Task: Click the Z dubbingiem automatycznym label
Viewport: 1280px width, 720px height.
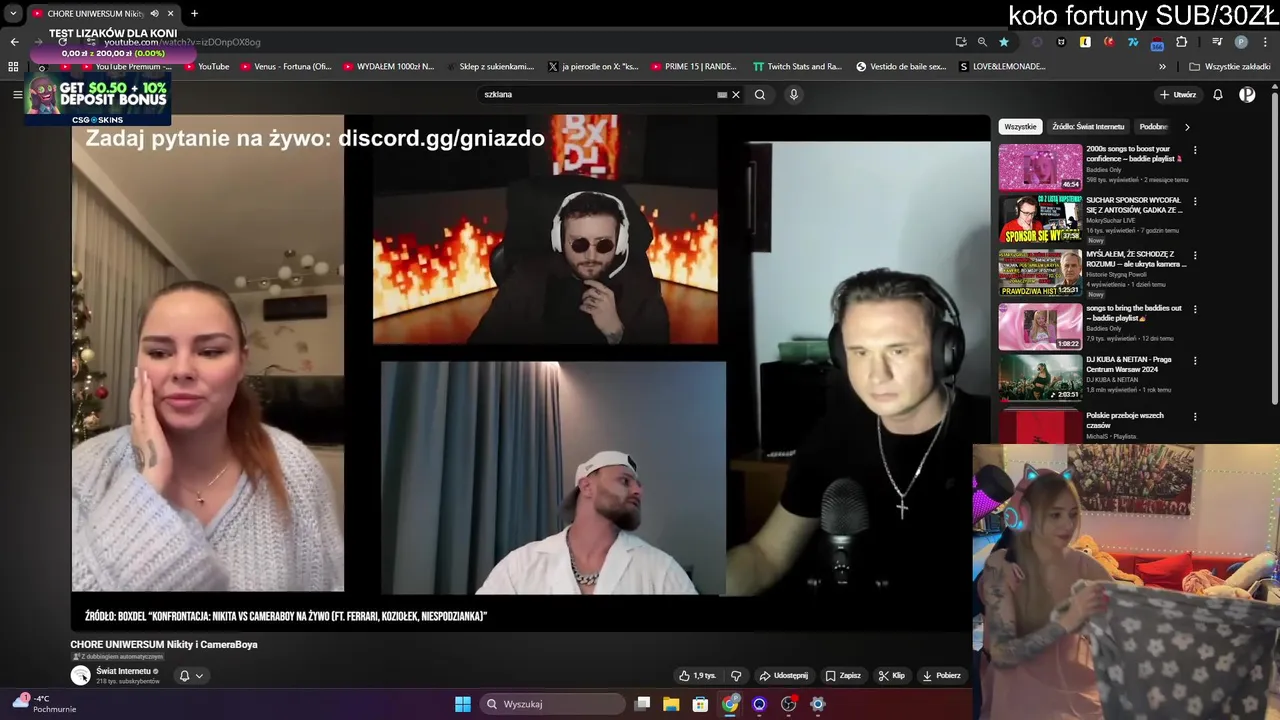Action: tap(117, 657)
